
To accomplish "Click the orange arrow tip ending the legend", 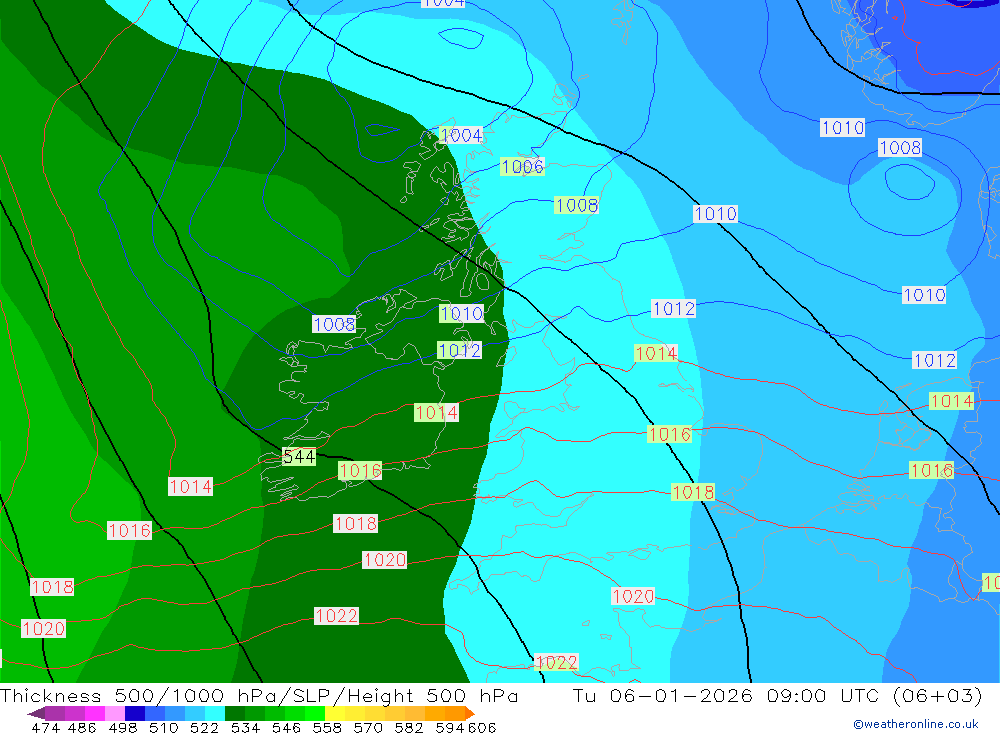I will coord(470,713).
